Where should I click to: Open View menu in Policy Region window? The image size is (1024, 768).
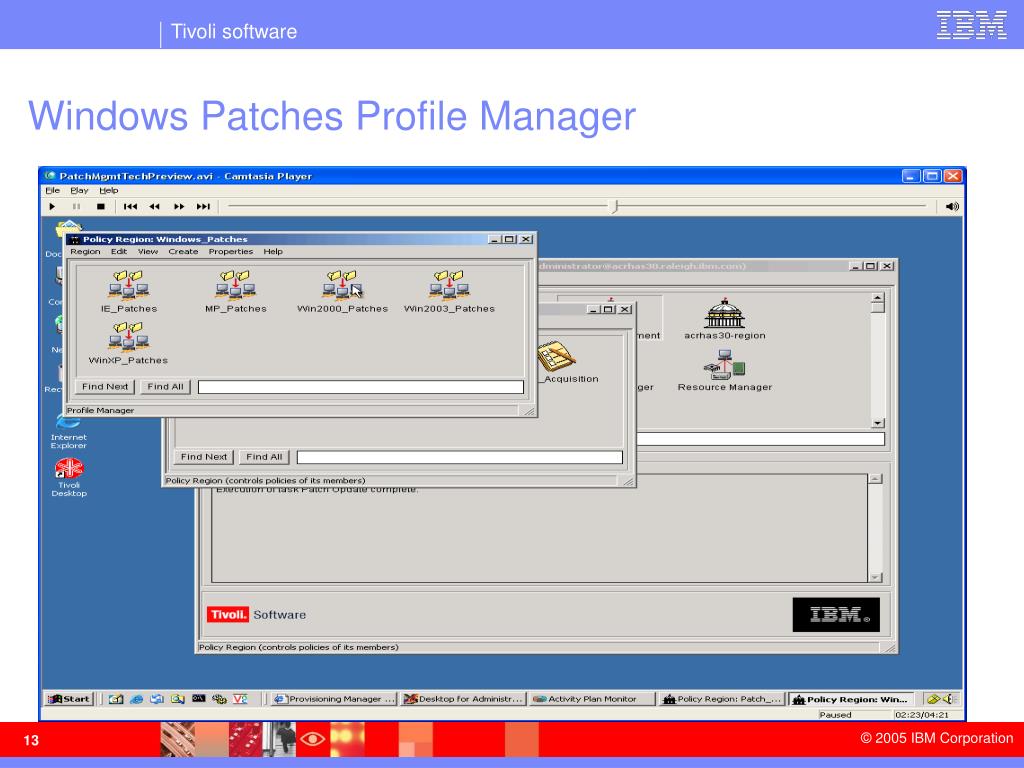click(148, 251)
